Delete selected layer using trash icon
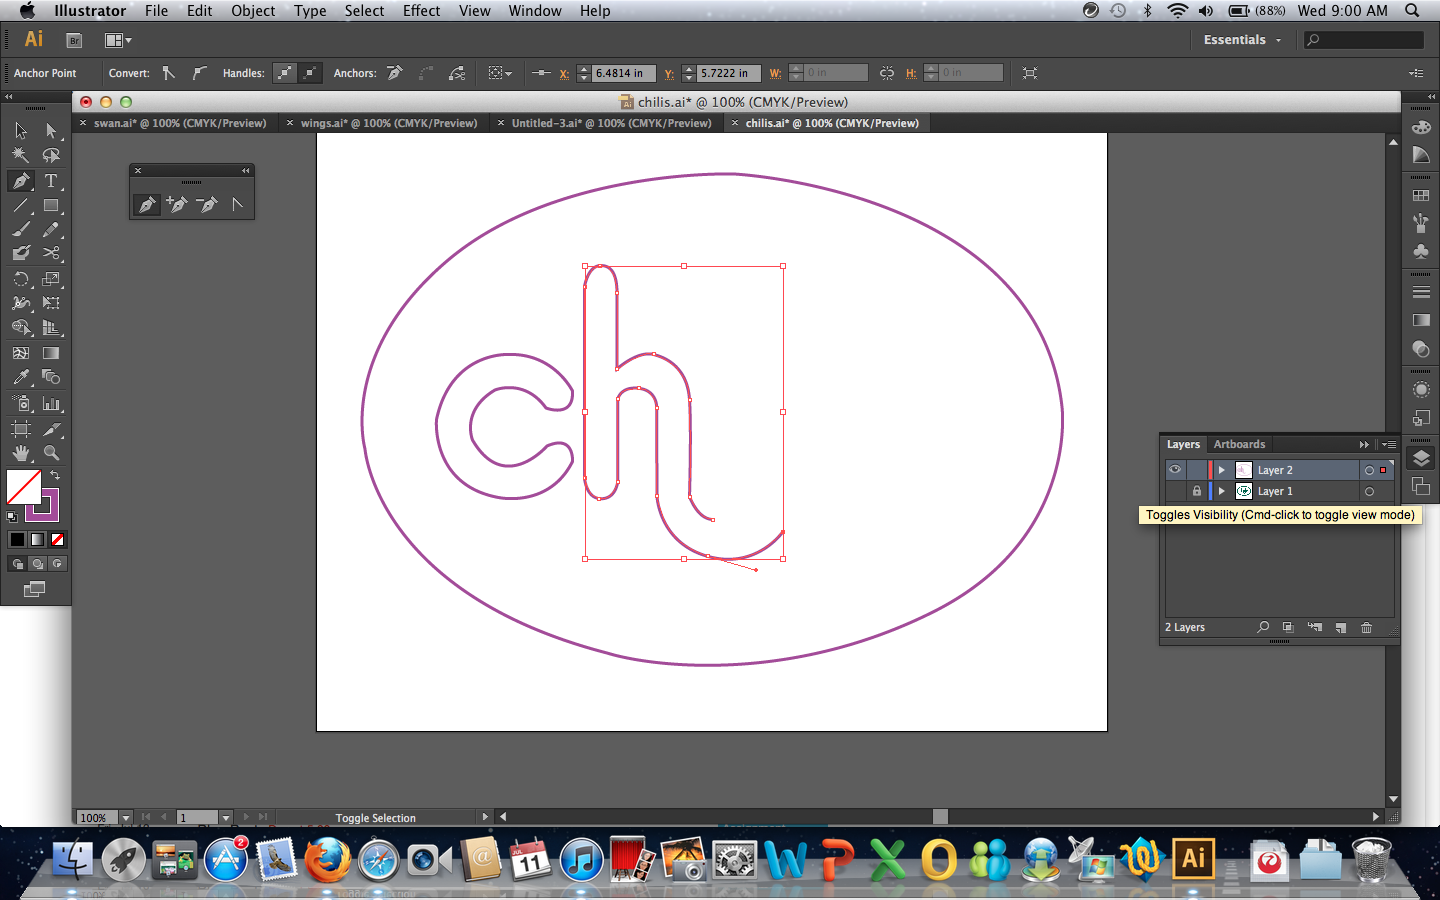Screen dimensions: 1440x900 tap(1366, 627)
